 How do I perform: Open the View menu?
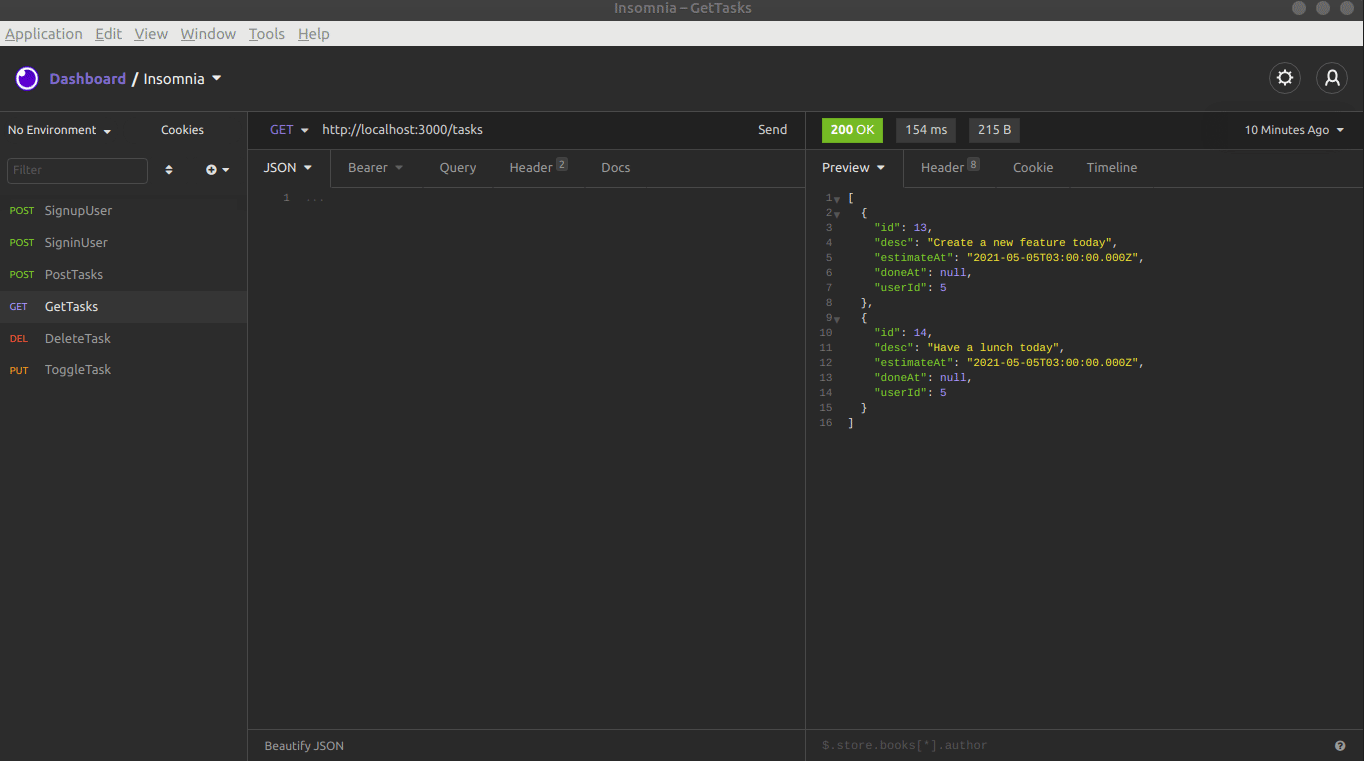tap(151, 34)
